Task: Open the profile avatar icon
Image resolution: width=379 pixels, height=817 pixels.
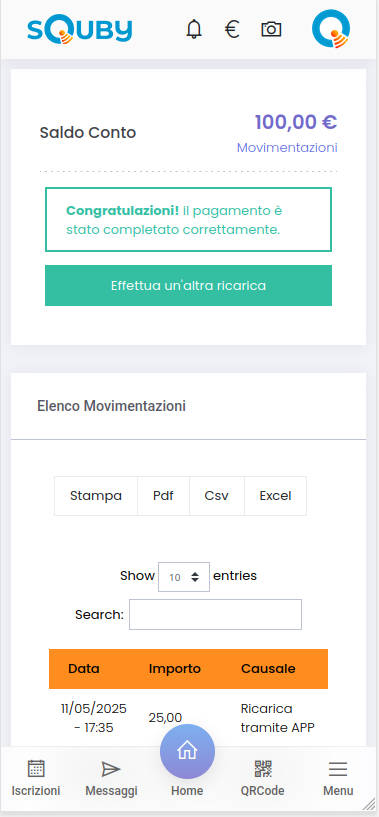Action: click(x=331, y=29)
